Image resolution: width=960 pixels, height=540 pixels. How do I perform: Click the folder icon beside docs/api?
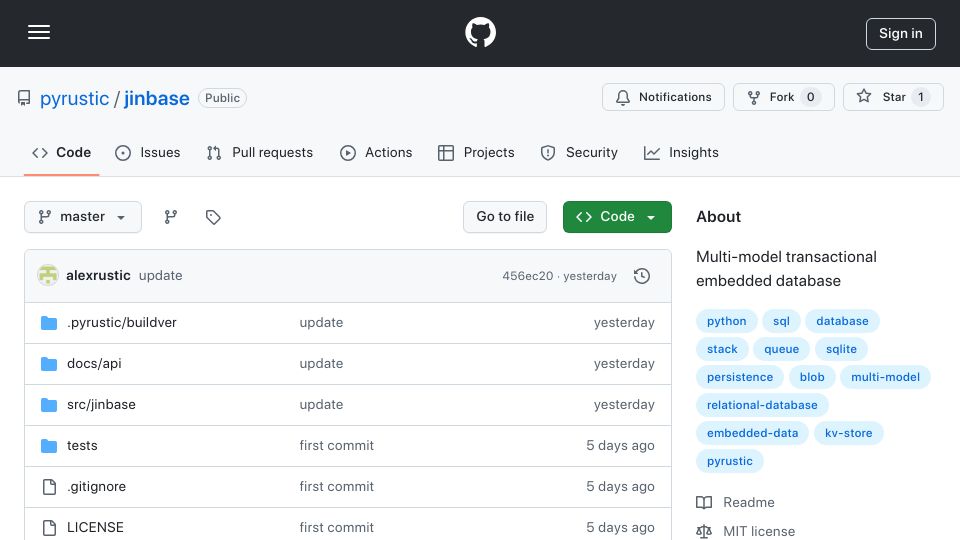pyautogui.click(x=49, y=364)
